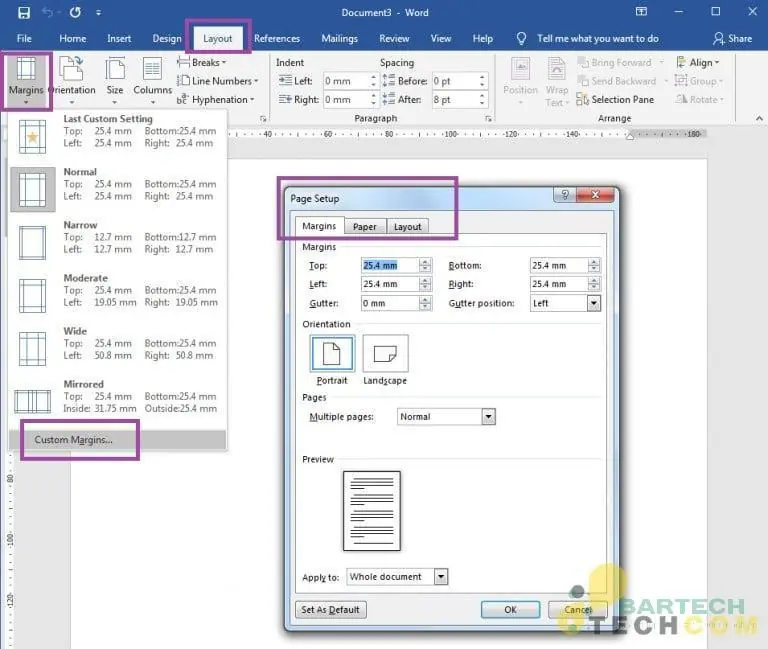Open Customize Quick Access Toolbar arrow
The image size is (768, 649).
pos(98,13)
